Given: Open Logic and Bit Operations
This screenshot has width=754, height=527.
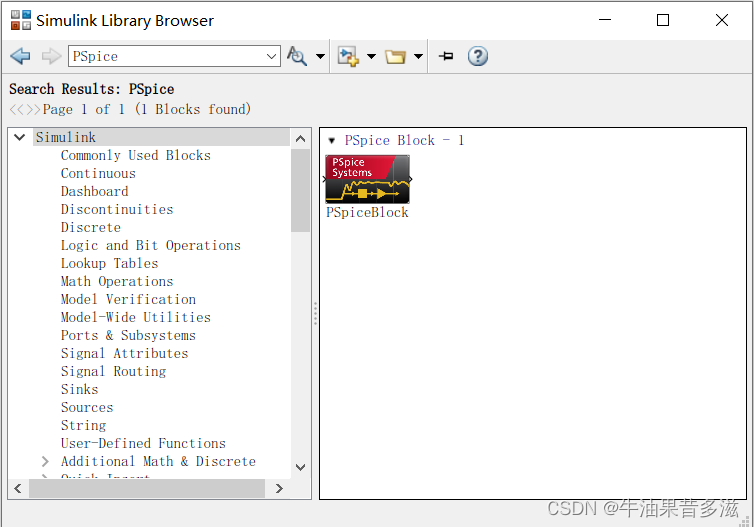Looking at the screenshot, I should (151, 245).
